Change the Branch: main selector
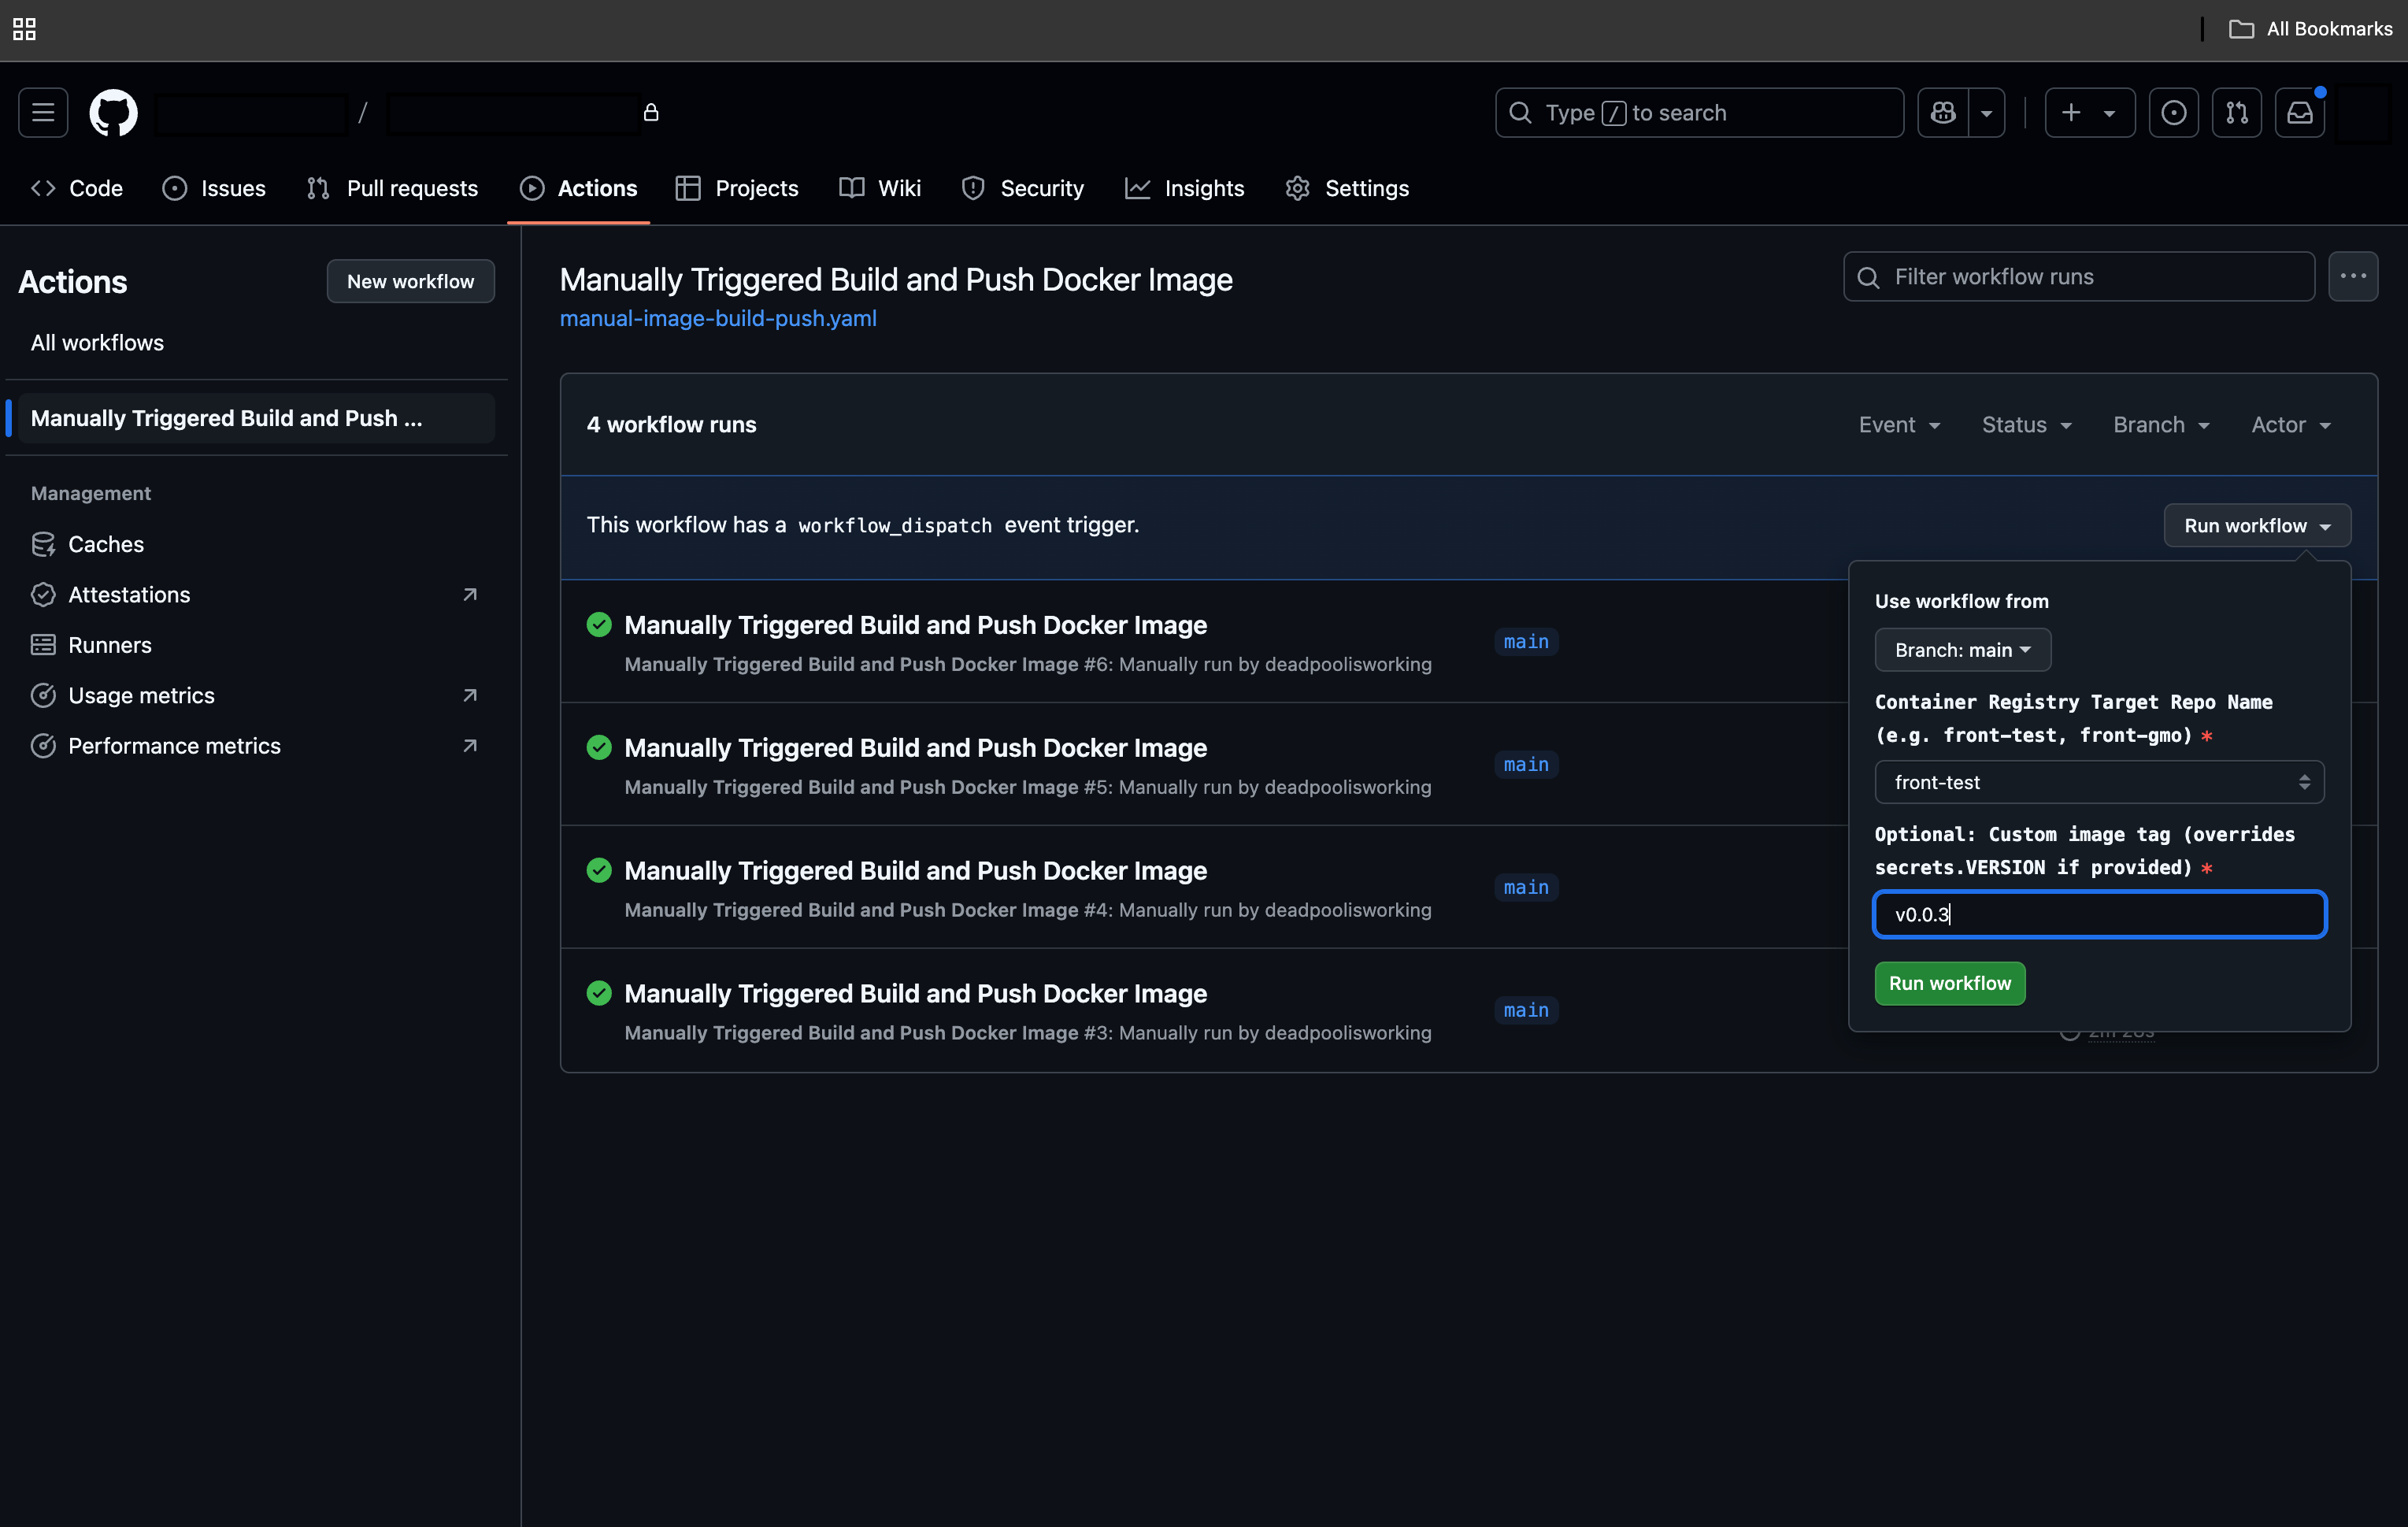This screenshot has width=2408, height=1527. pos(1962,650)
